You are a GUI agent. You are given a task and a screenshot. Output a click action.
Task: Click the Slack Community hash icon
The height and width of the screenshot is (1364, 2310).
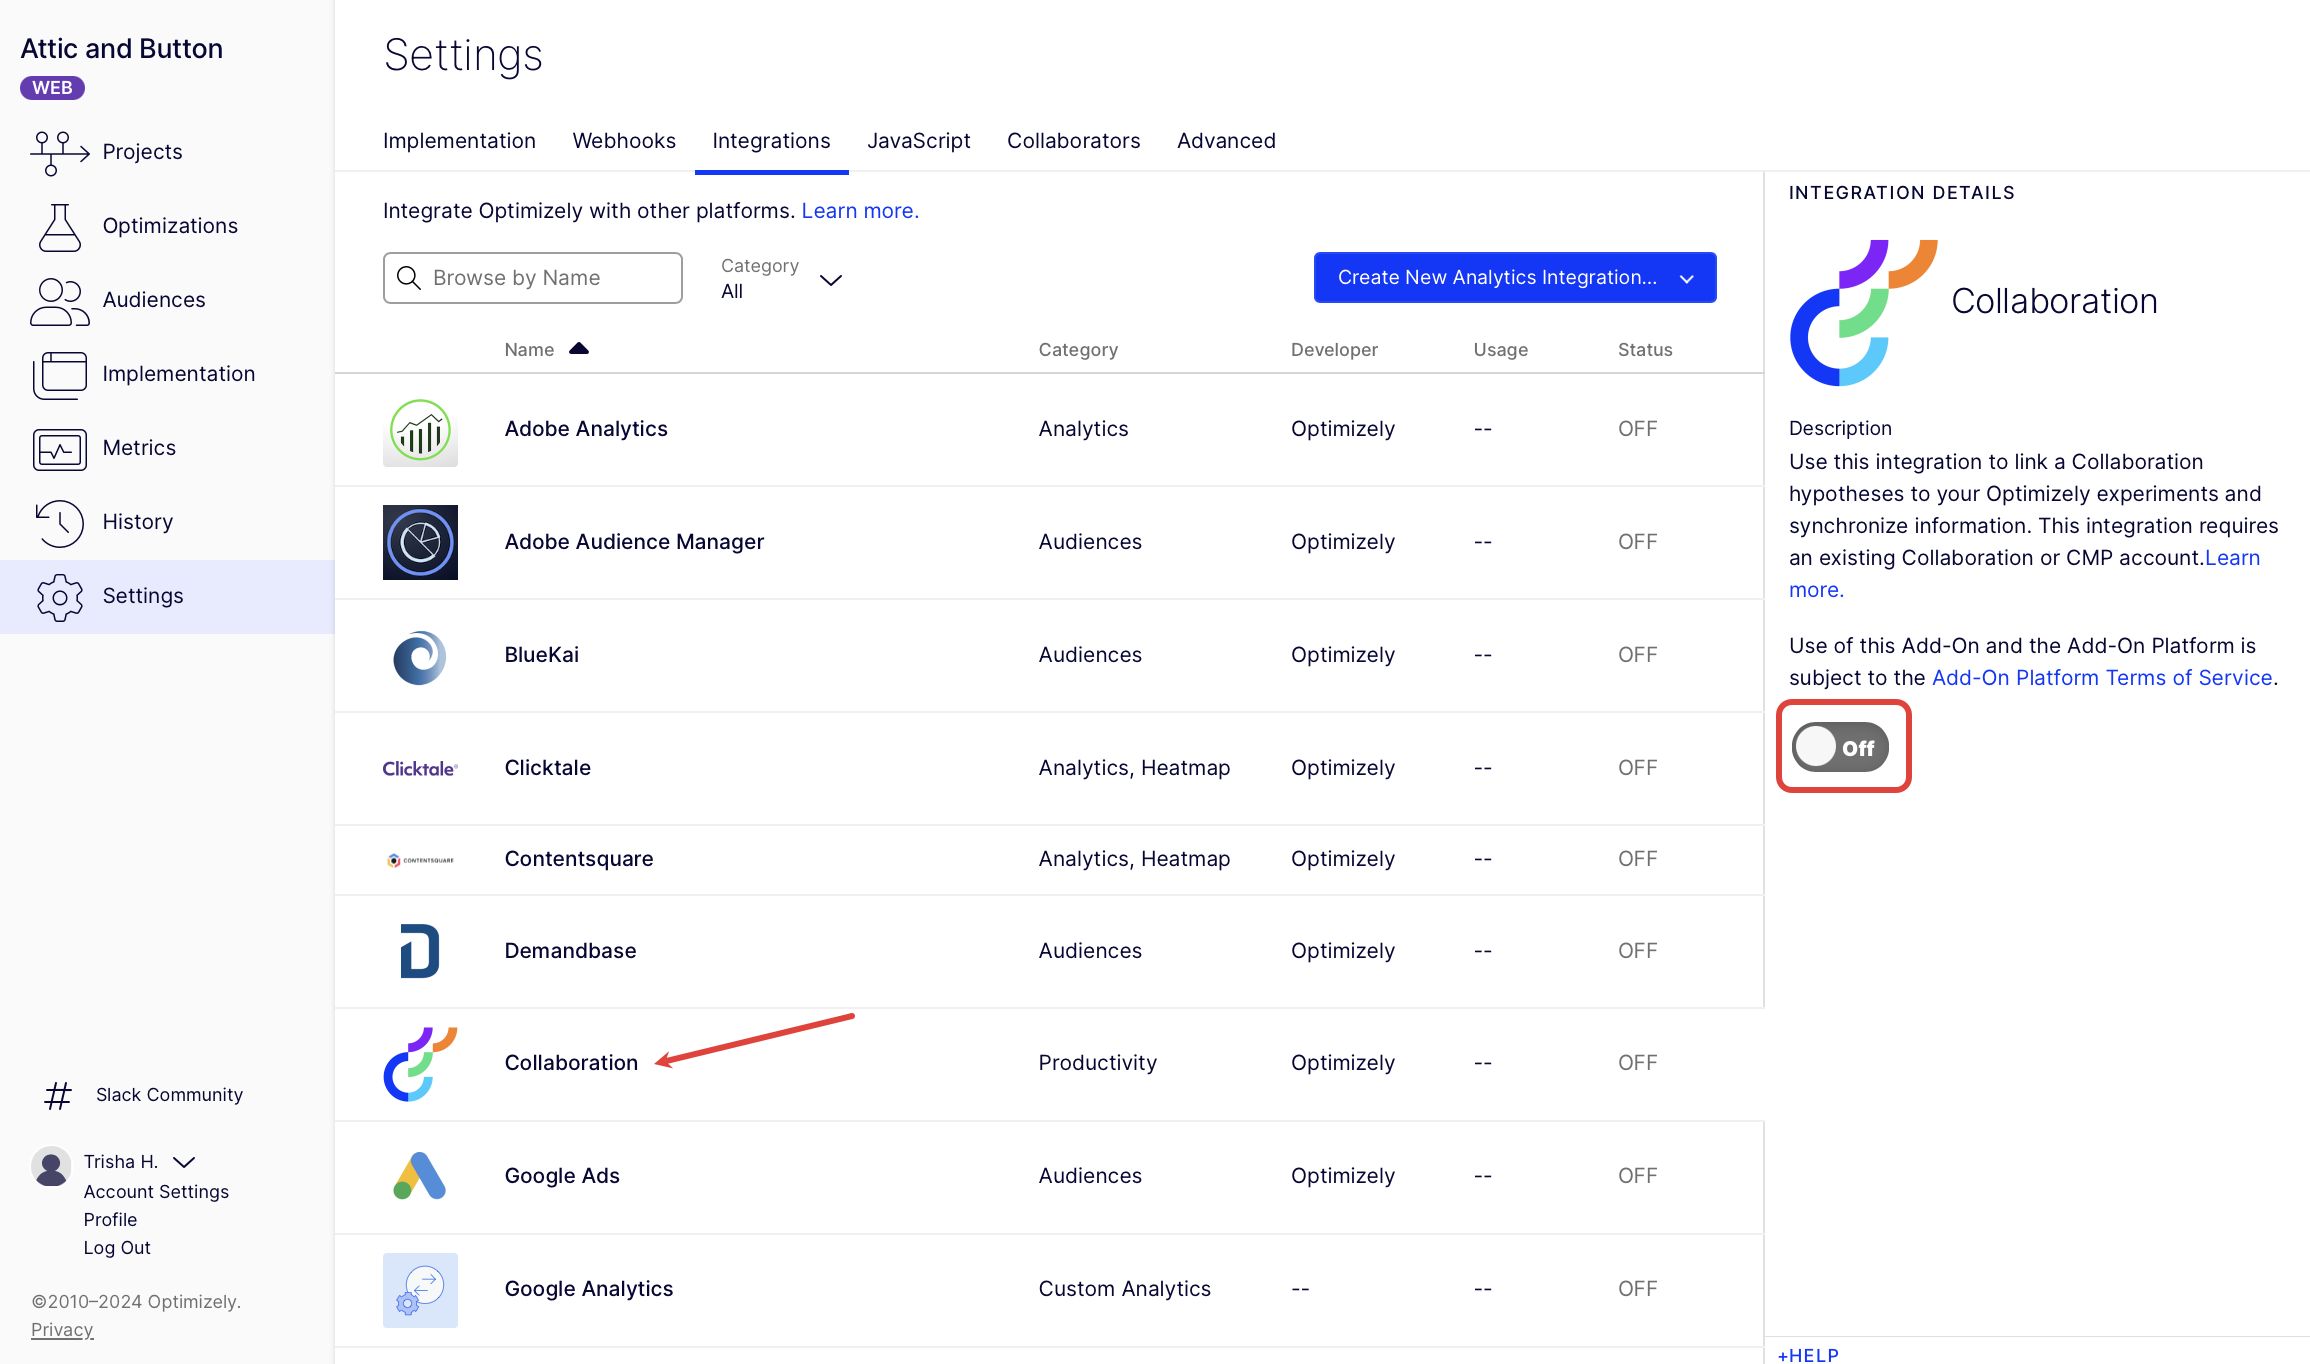click(x=58, y=1095)
